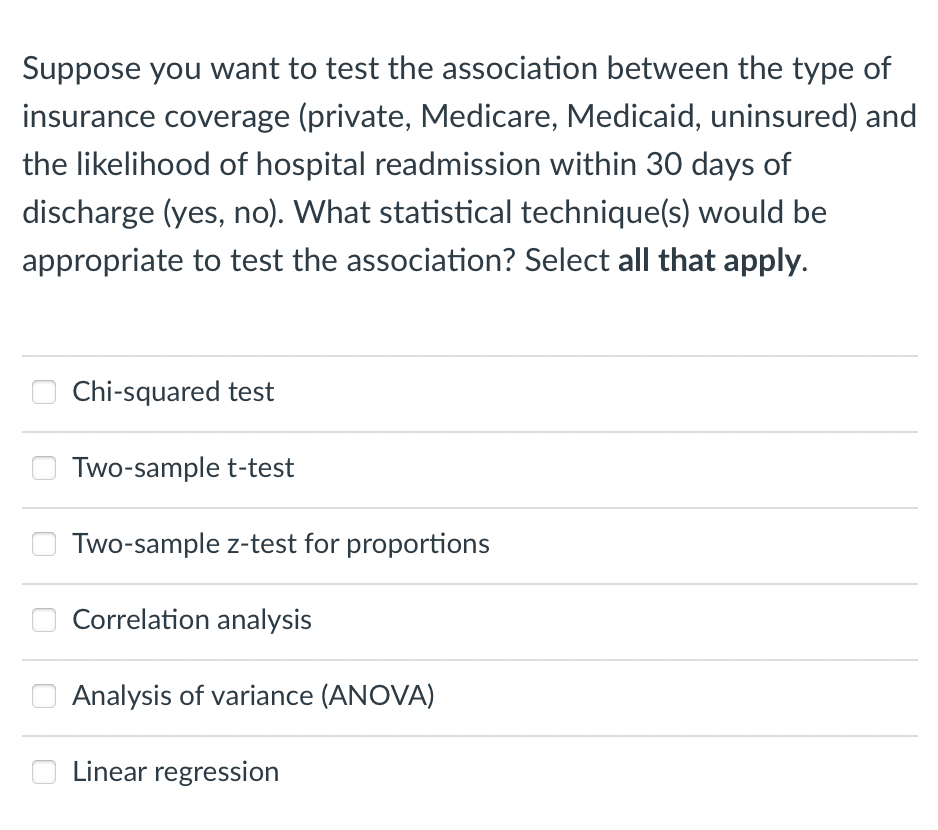Check the Chi-squared test checkbox

(x=44, y=392)
